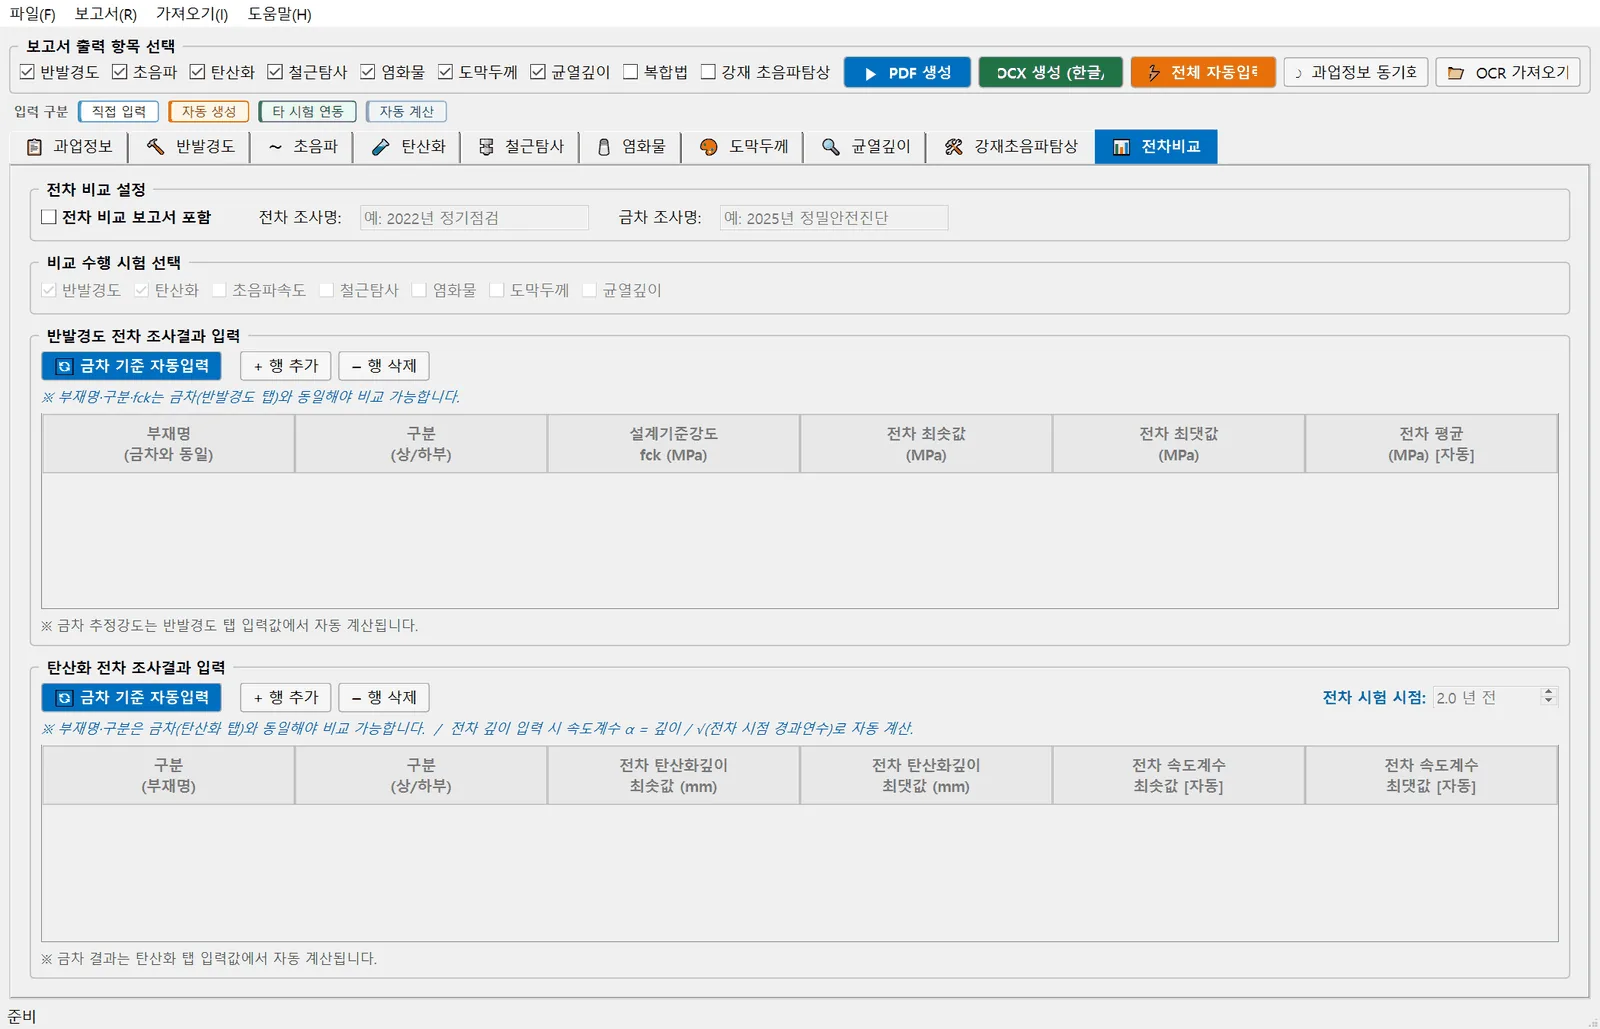
Task: Select the 탄산화 tab
Action: pyautogui.click(x=408, y=147)
